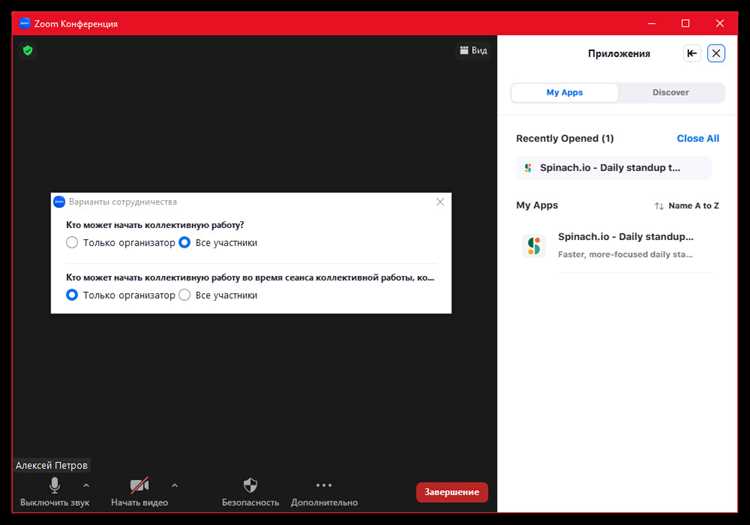Click the Алексей Петров participant name label
Image resolution: width=750 pixels, height=525 pixels.
(x=52, y=465)
